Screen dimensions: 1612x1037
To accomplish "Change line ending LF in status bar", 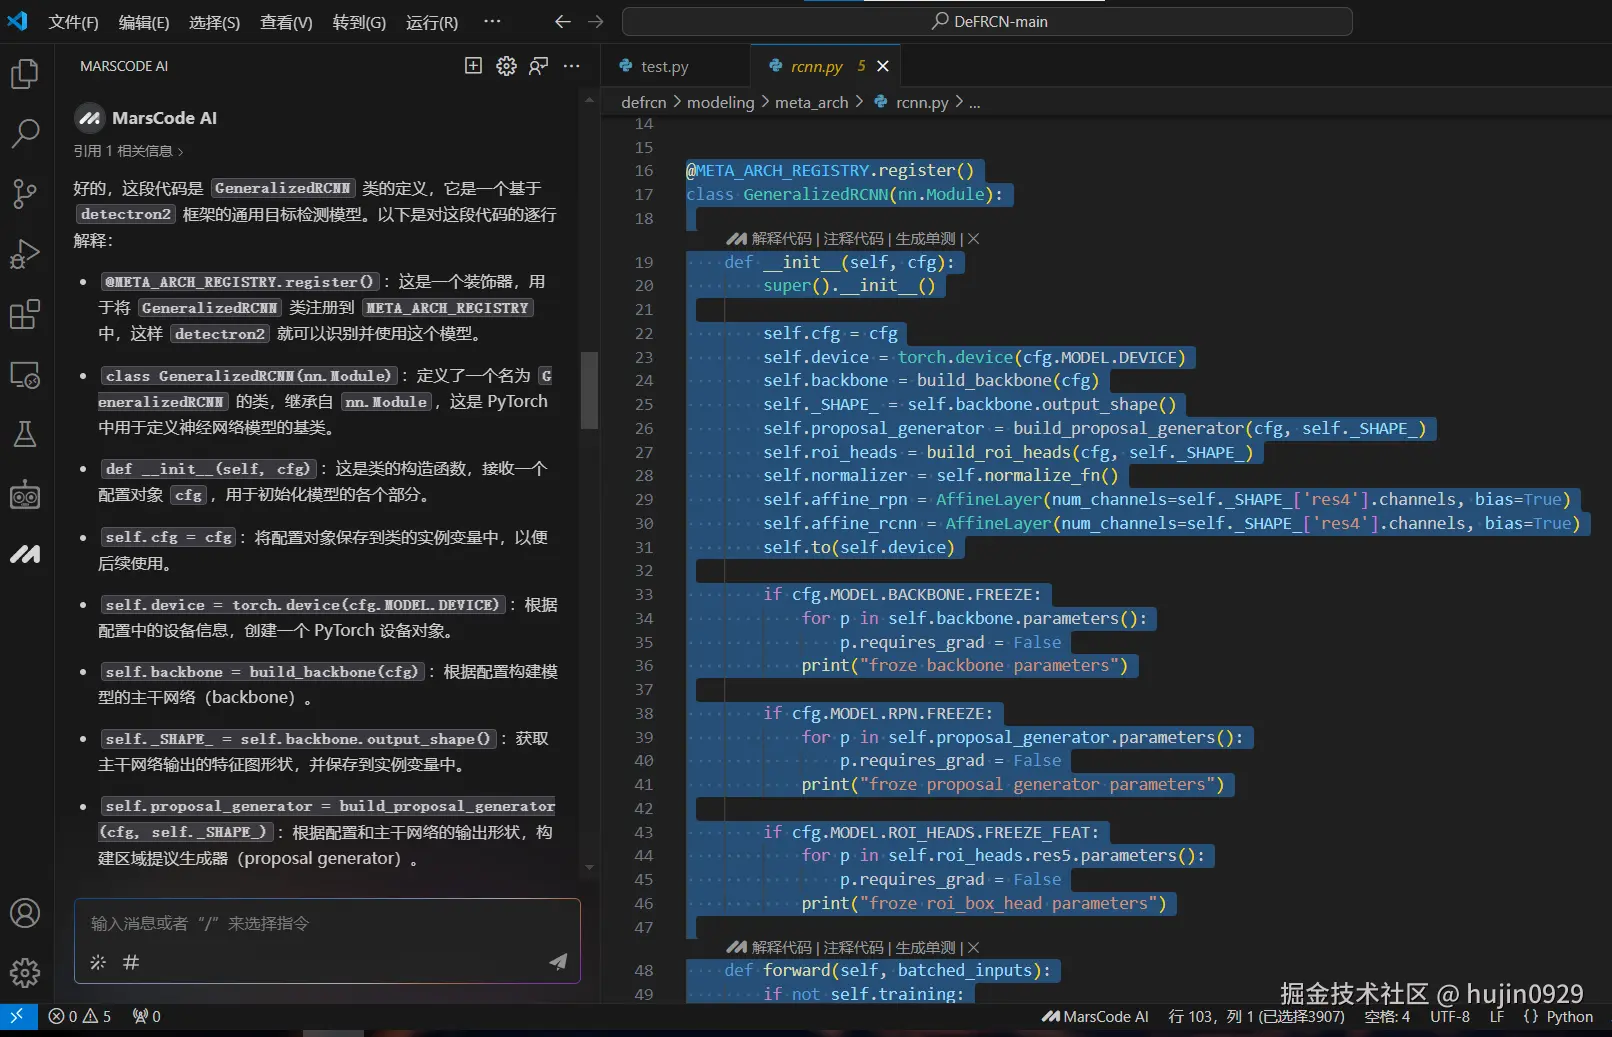I will 1496,1016.
